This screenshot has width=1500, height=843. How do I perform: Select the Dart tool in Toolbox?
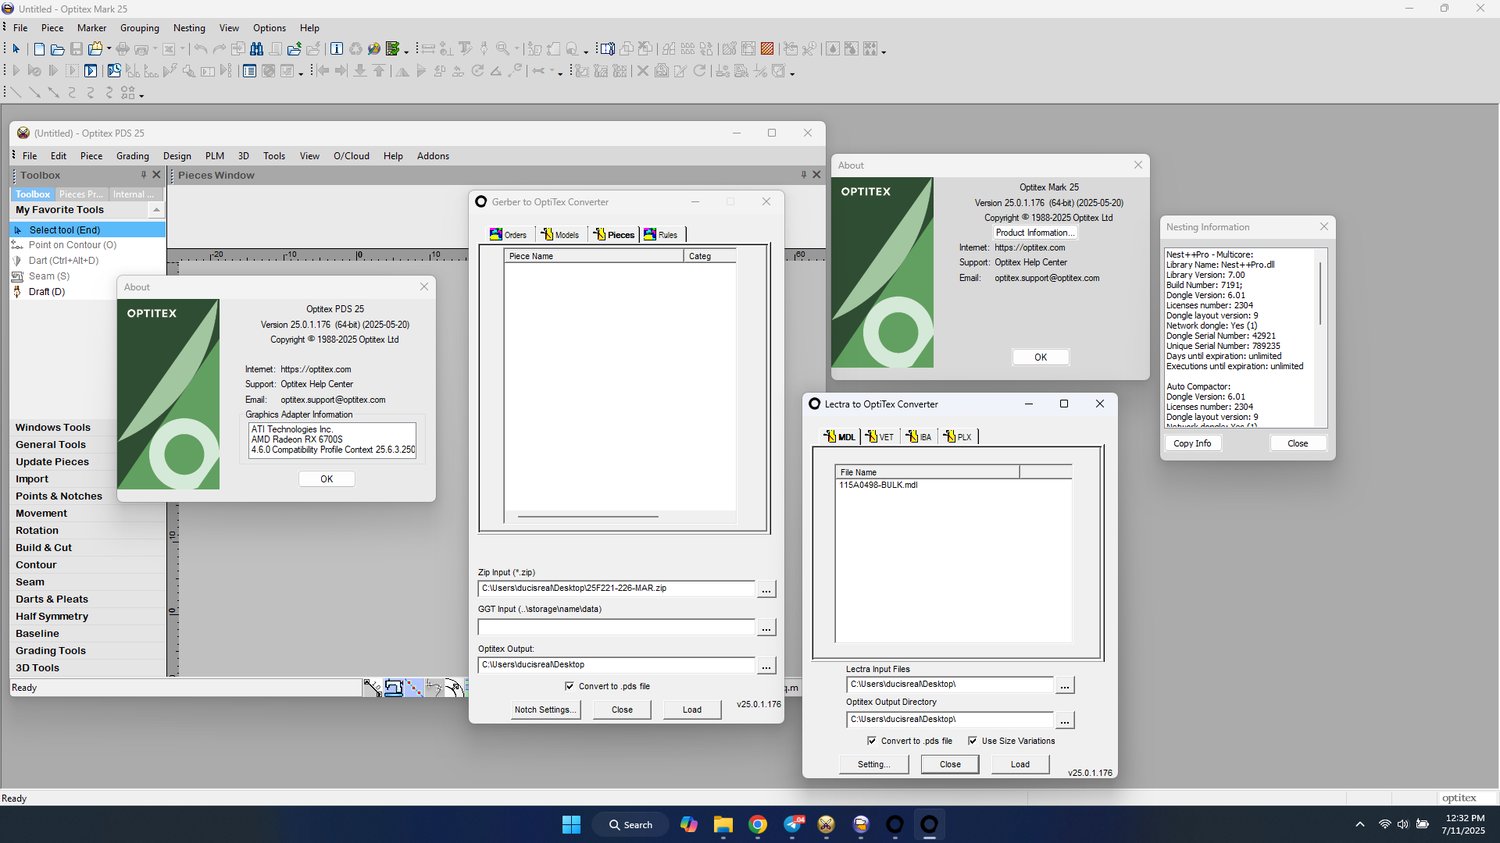coord(63,261)
